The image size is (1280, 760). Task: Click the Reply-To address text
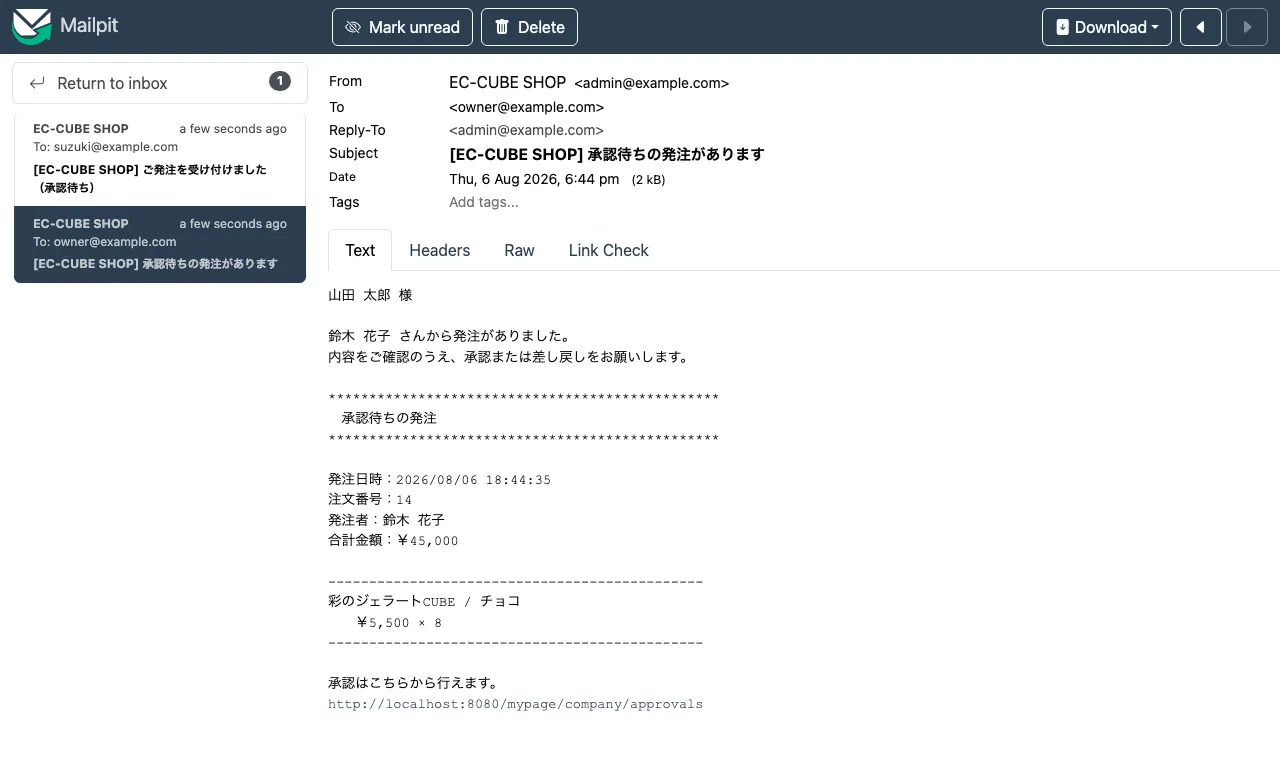[526, 130]
